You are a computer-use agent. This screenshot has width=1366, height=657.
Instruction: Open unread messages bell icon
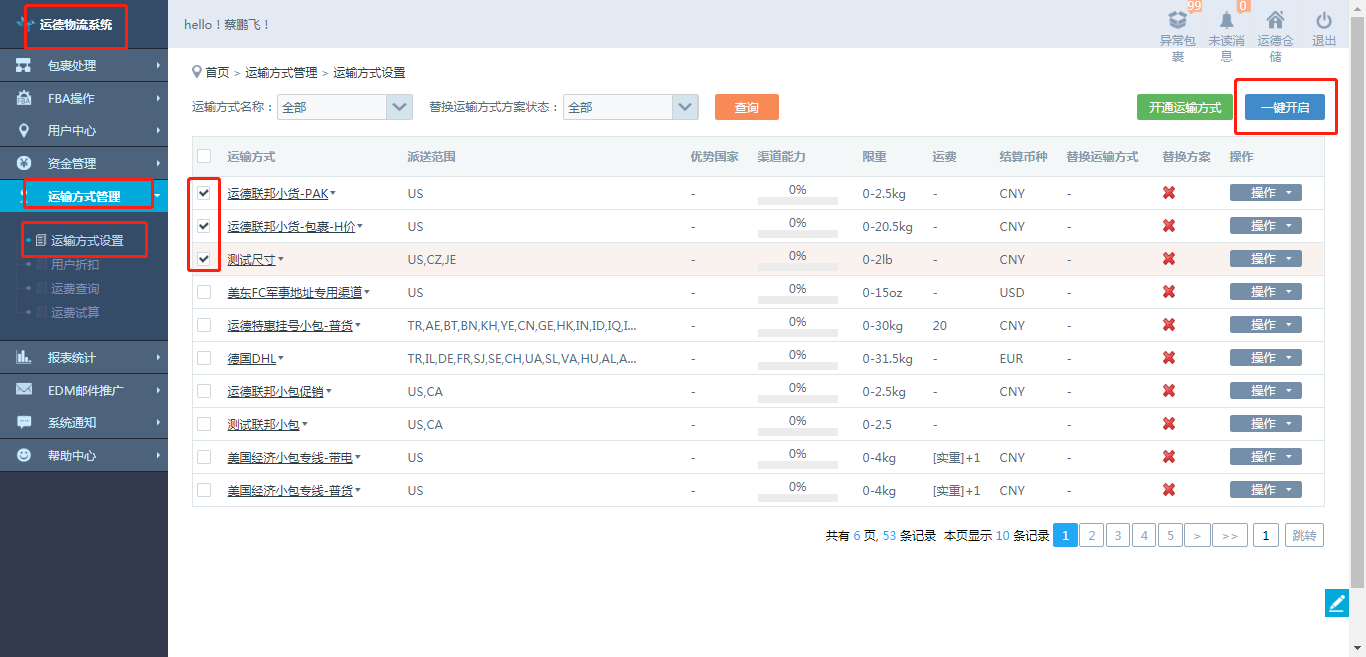pos(1226,20)
